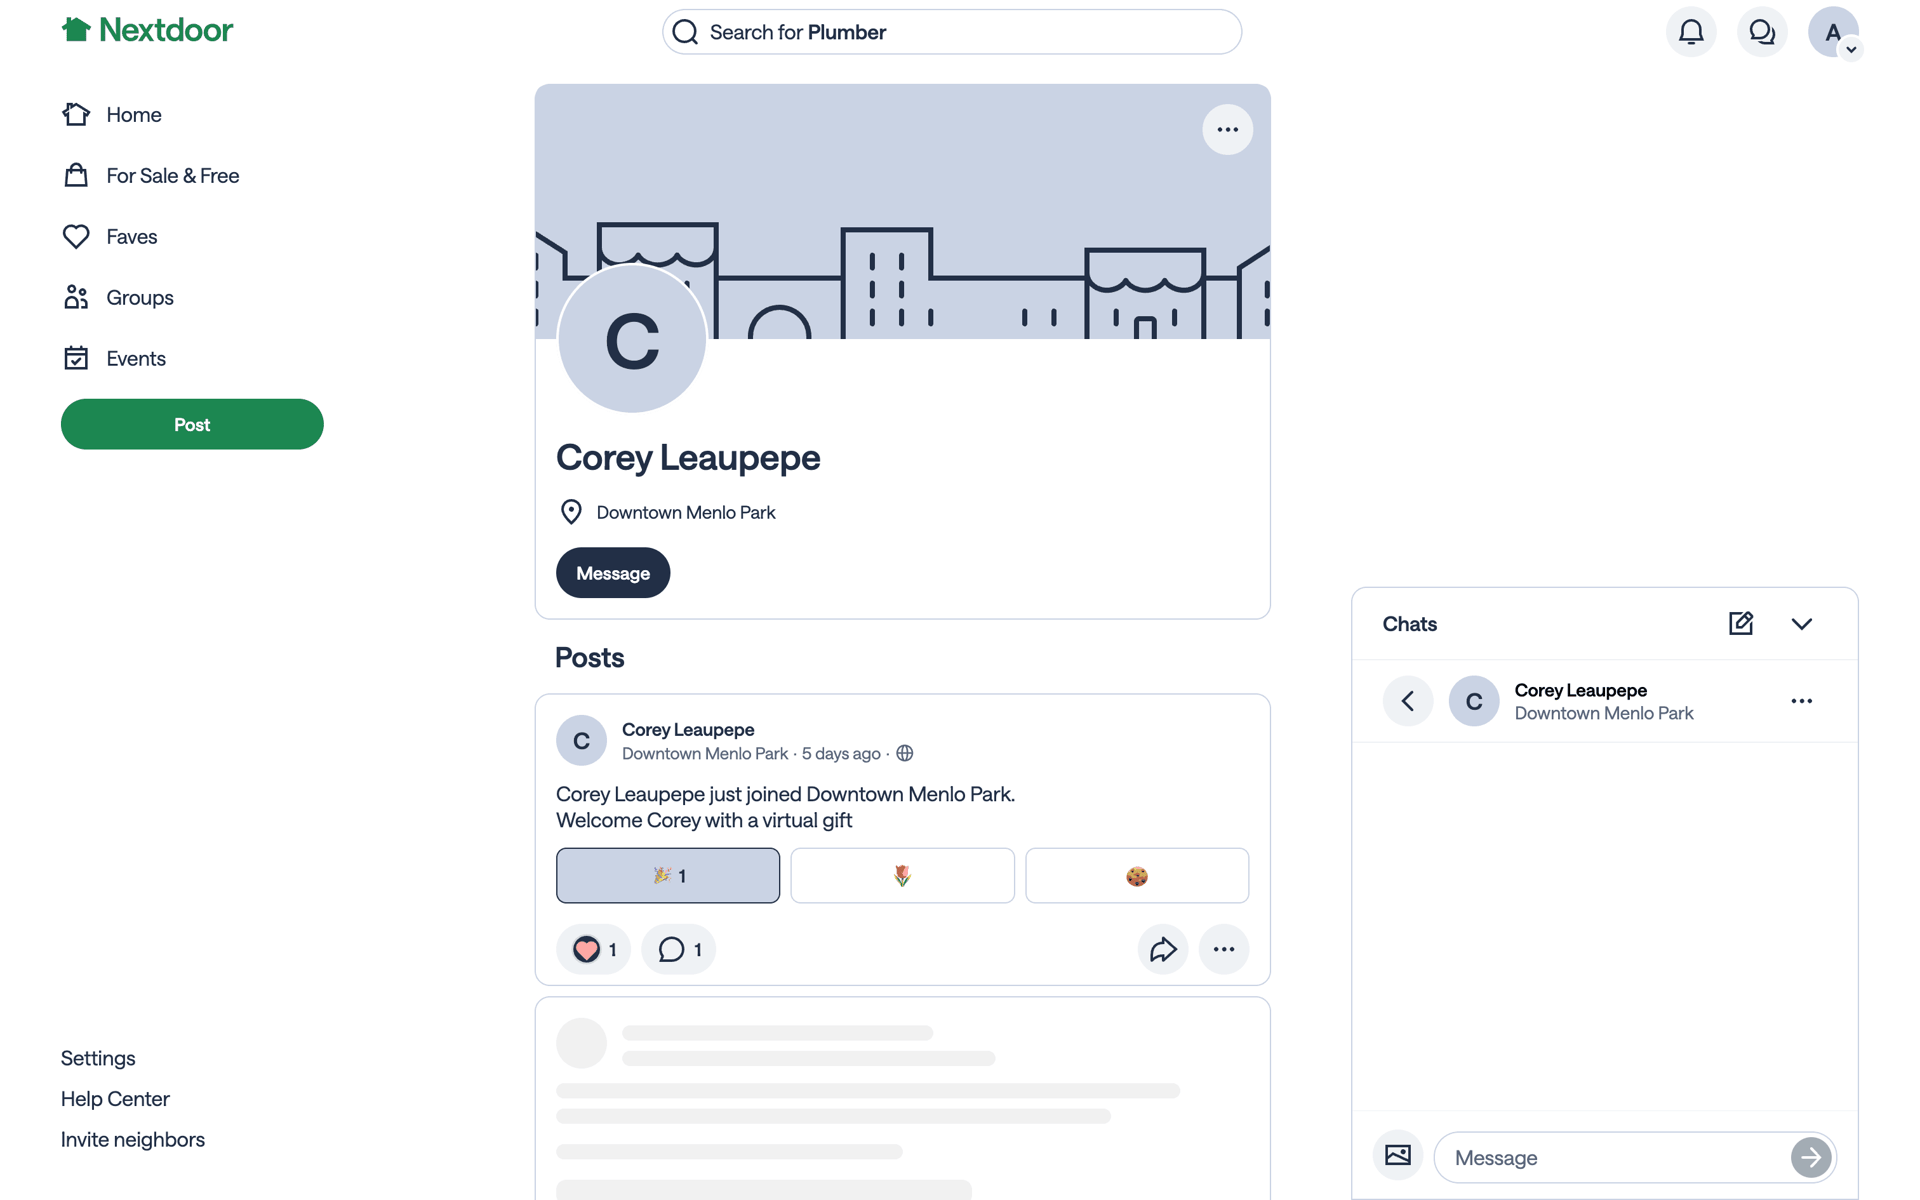
Task: Message Corey Leaupepe from profile
Action: pyautogui.click(x=613, y=573)
